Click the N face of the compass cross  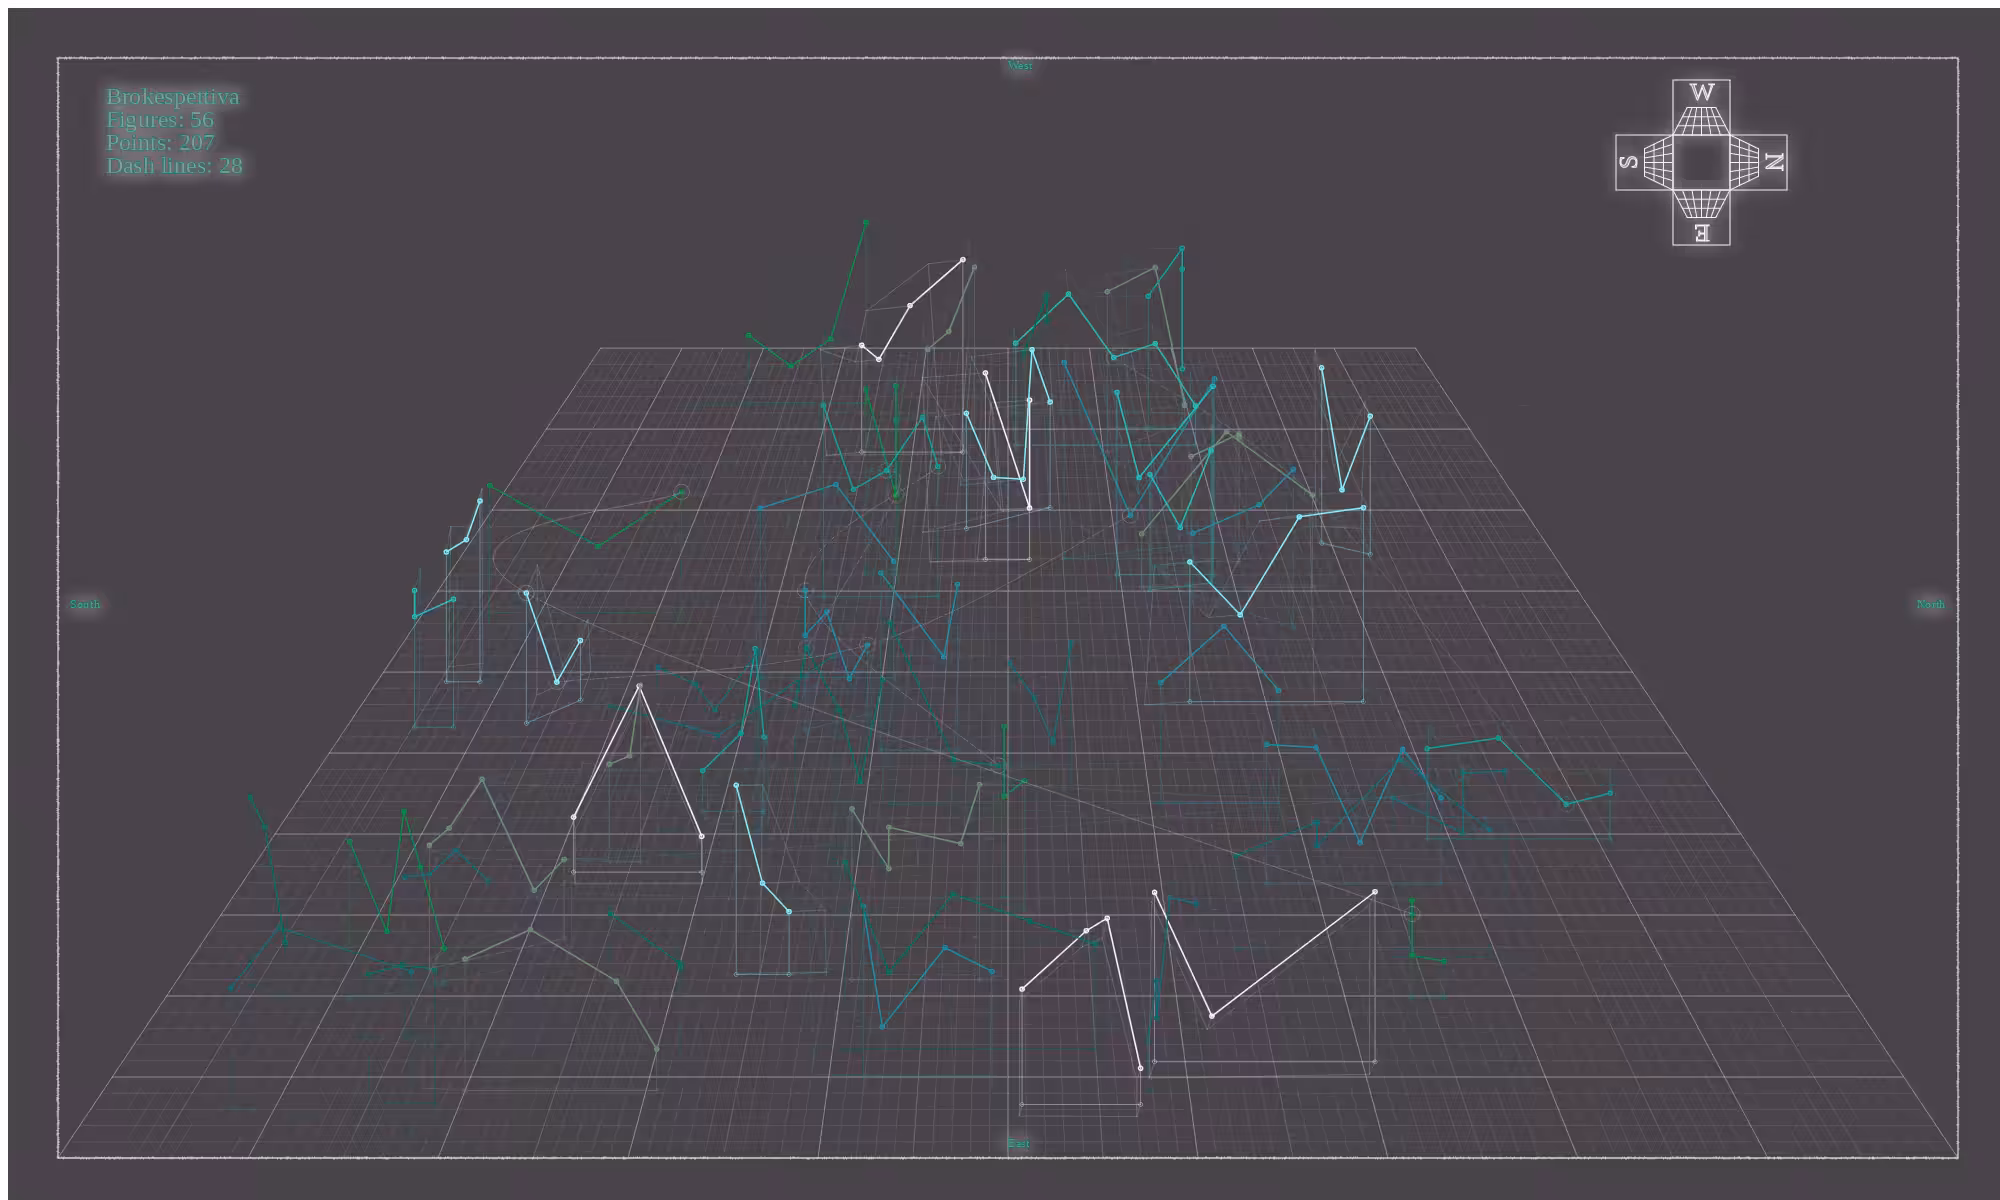(1758, 162)
